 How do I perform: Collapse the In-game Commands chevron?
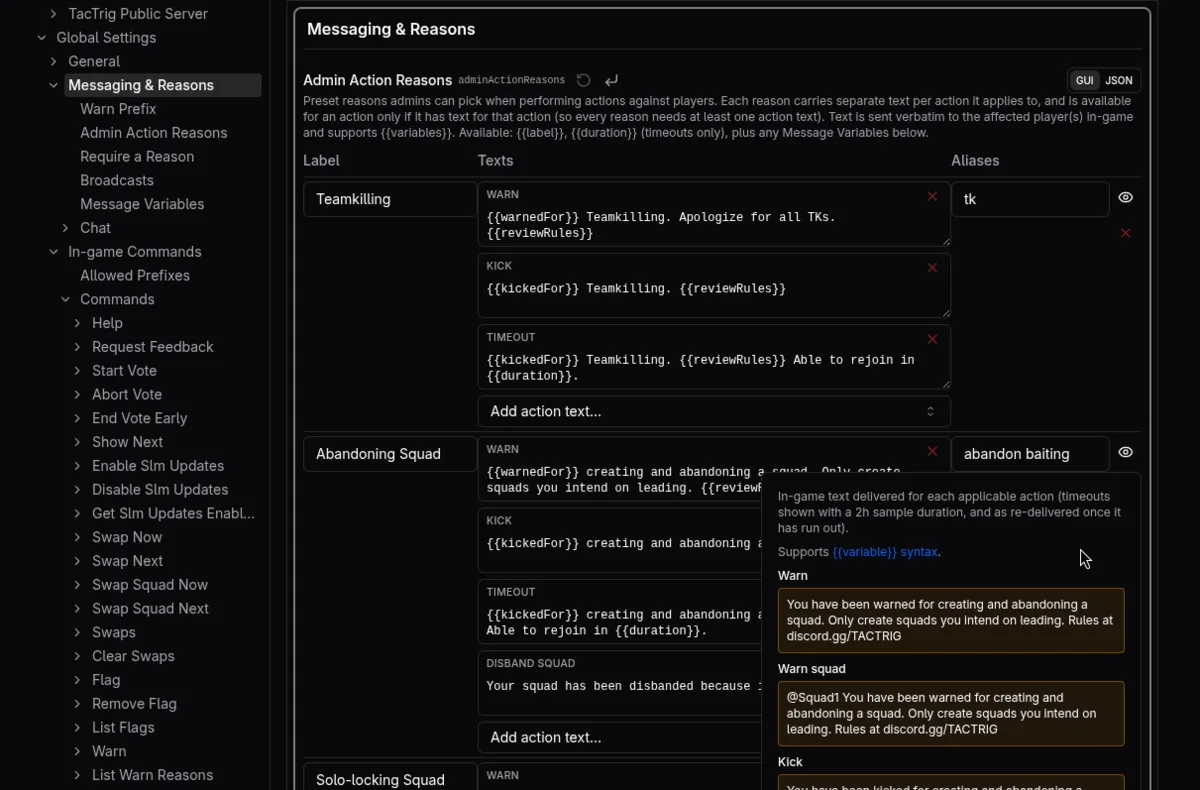point(53,252)
